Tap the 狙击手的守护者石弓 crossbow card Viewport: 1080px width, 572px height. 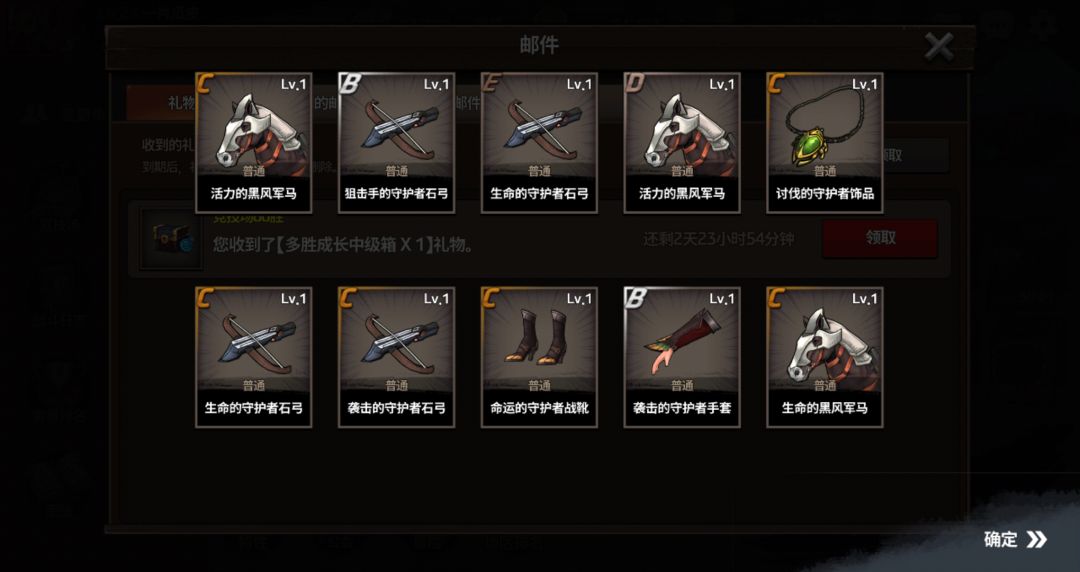[396, 143]
